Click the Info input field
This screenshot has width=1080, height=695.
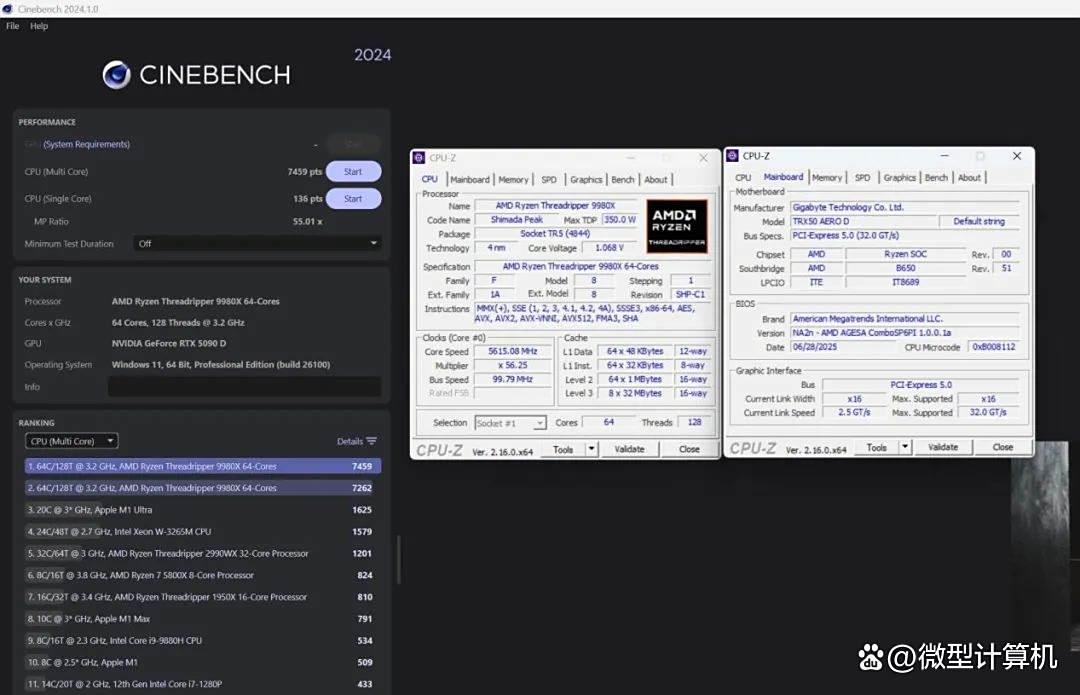point(245,386)
